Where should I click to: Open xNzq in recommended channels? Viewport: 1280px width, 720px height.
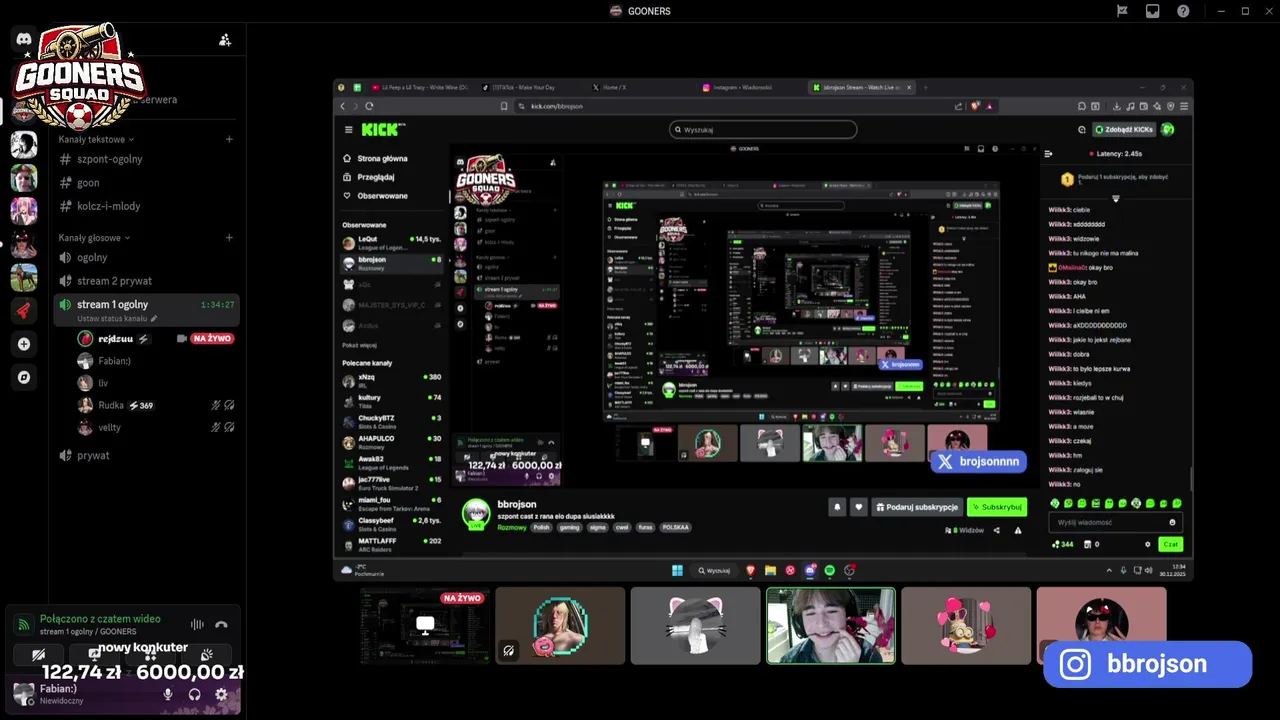(392, 379)
